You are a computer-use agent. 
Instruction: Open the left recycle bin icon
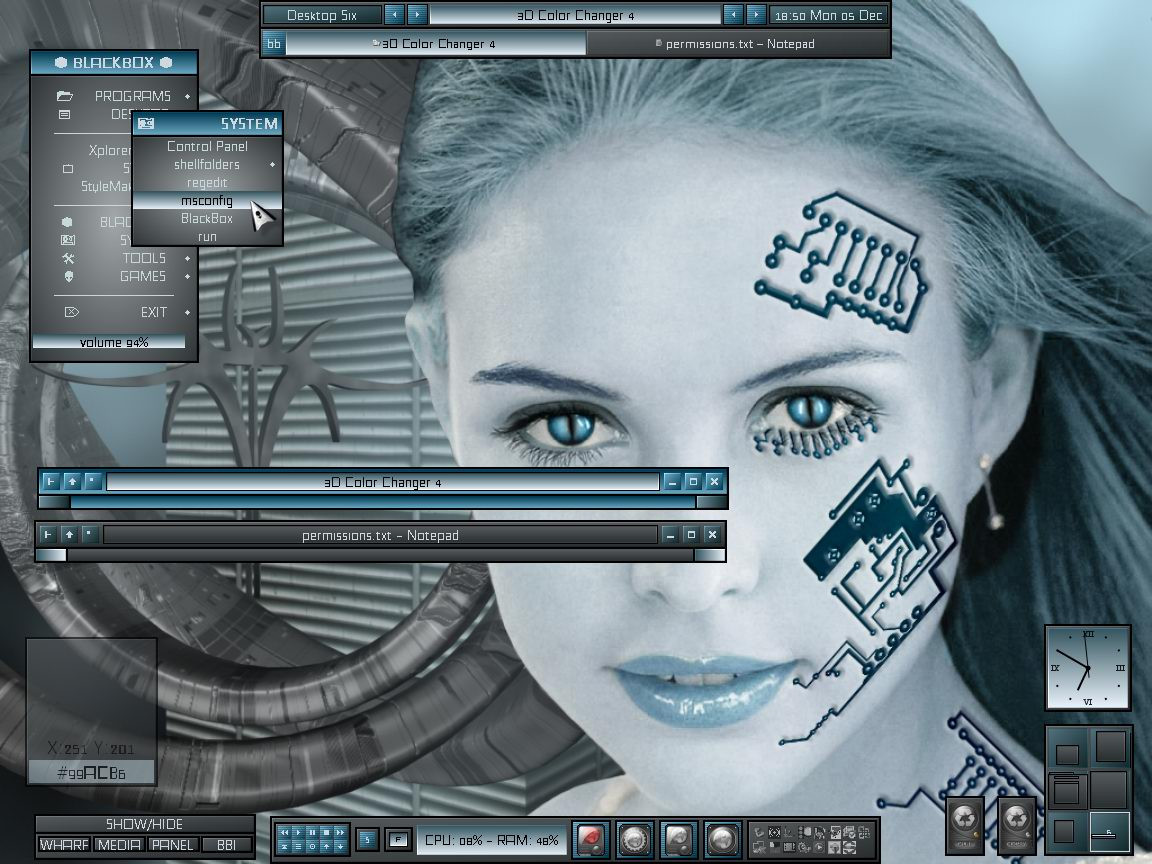coord(965,825)
